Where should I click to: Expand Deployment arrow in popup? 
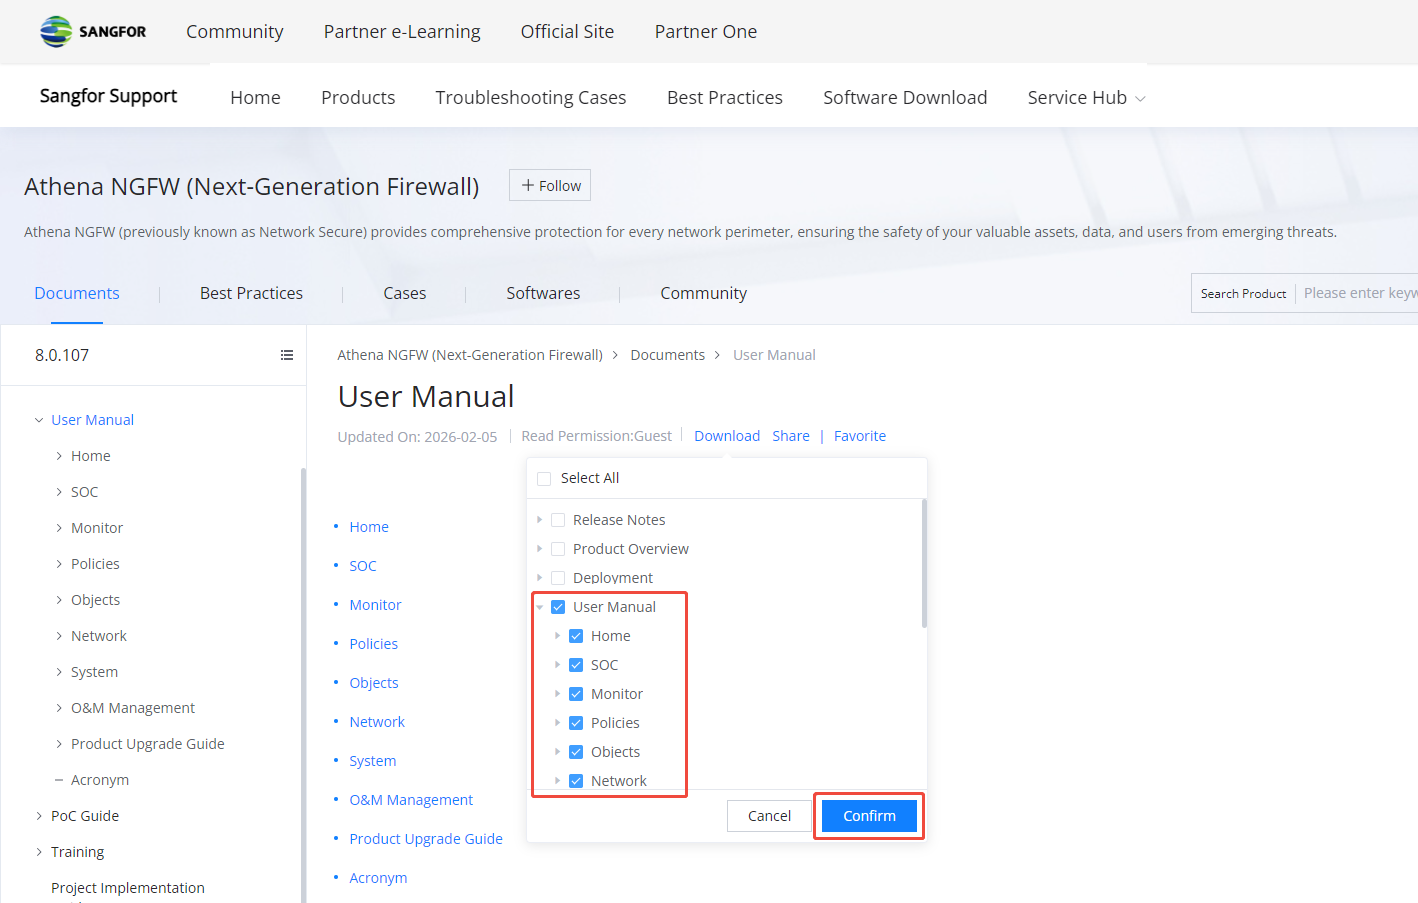(539, 578)
